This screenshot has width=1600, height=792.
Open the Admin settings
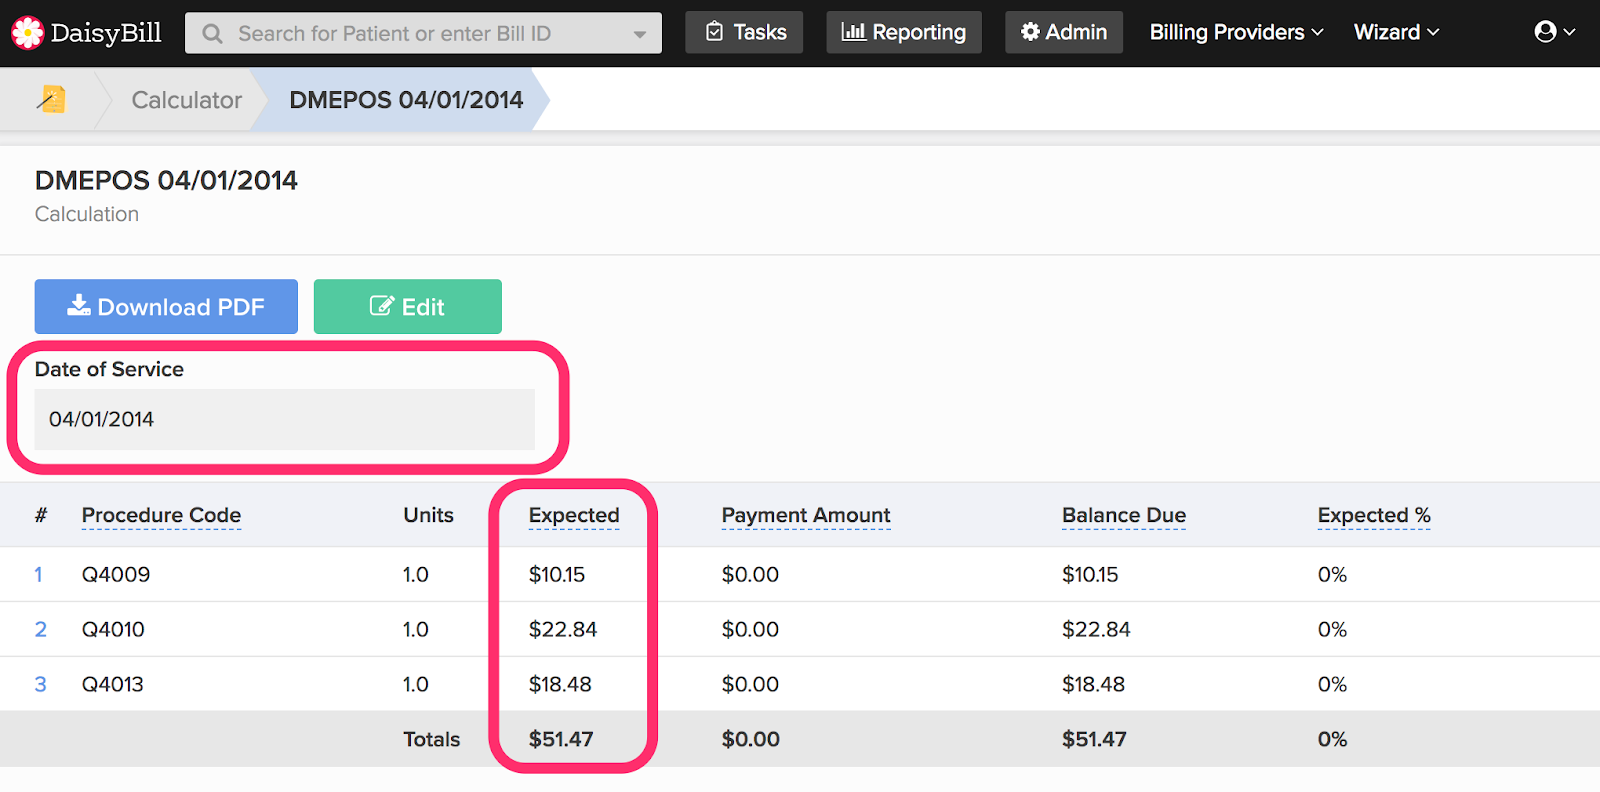pyautogui.click(x=1064, y=32)
